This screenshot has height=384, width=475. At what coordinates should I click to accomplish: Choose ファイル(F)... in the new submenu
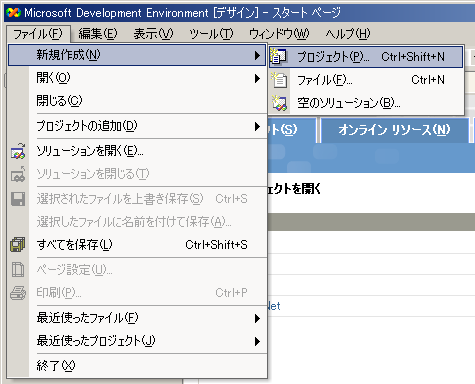(366, 80)
